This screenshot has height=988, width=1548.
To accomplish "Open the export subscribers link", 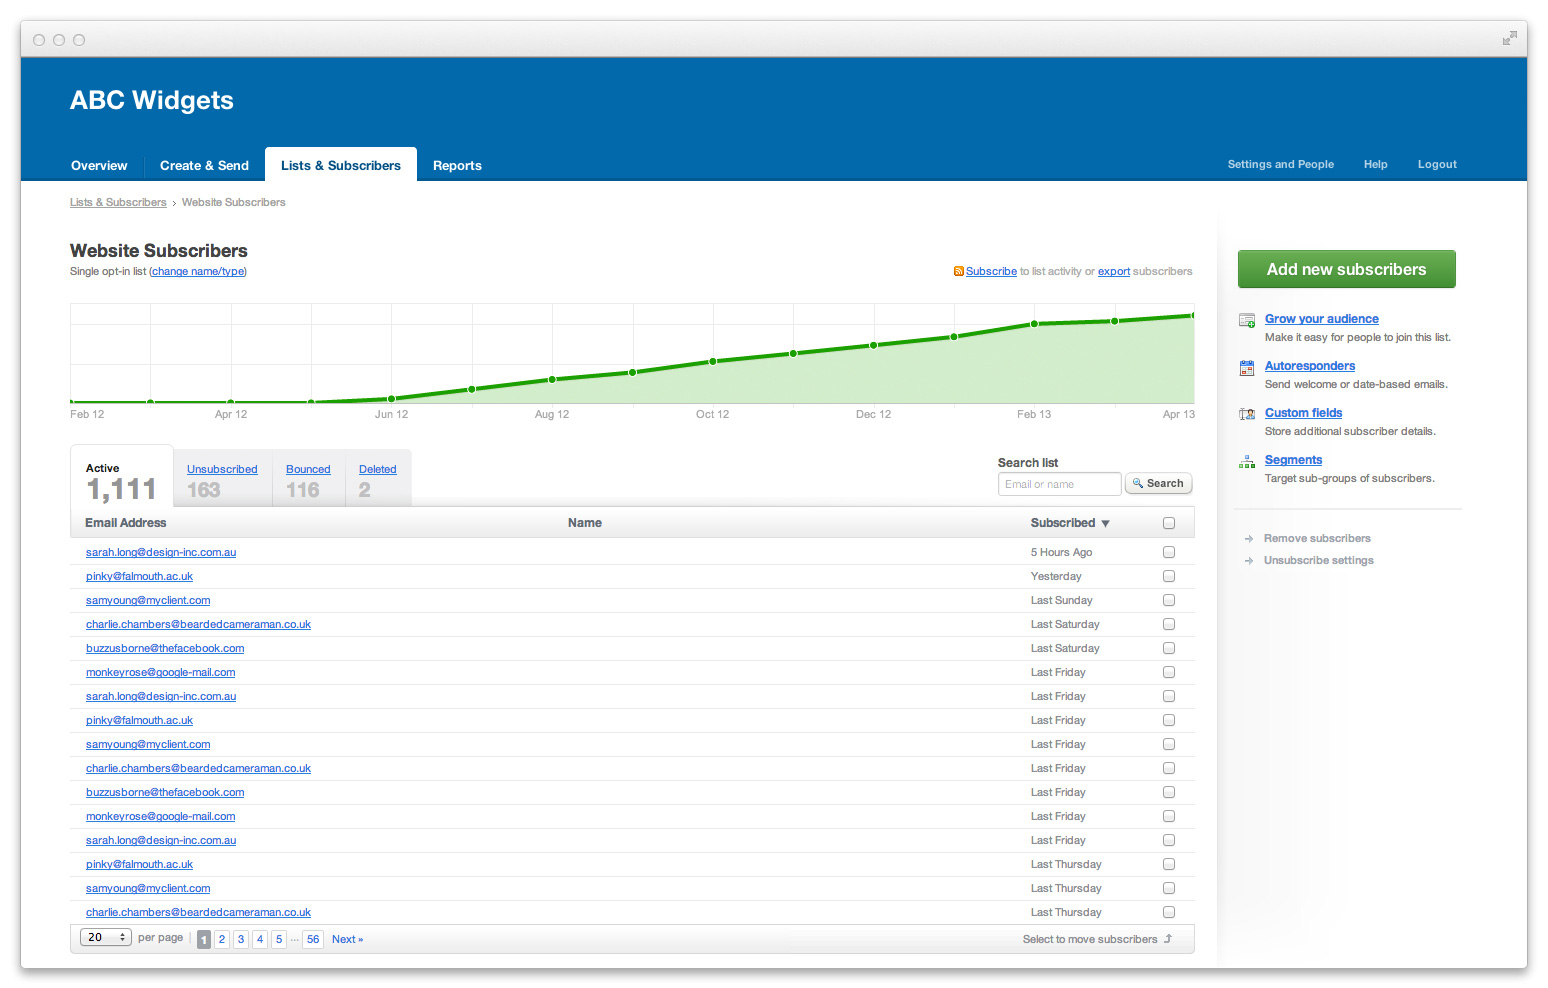I will pos(1114,272).
